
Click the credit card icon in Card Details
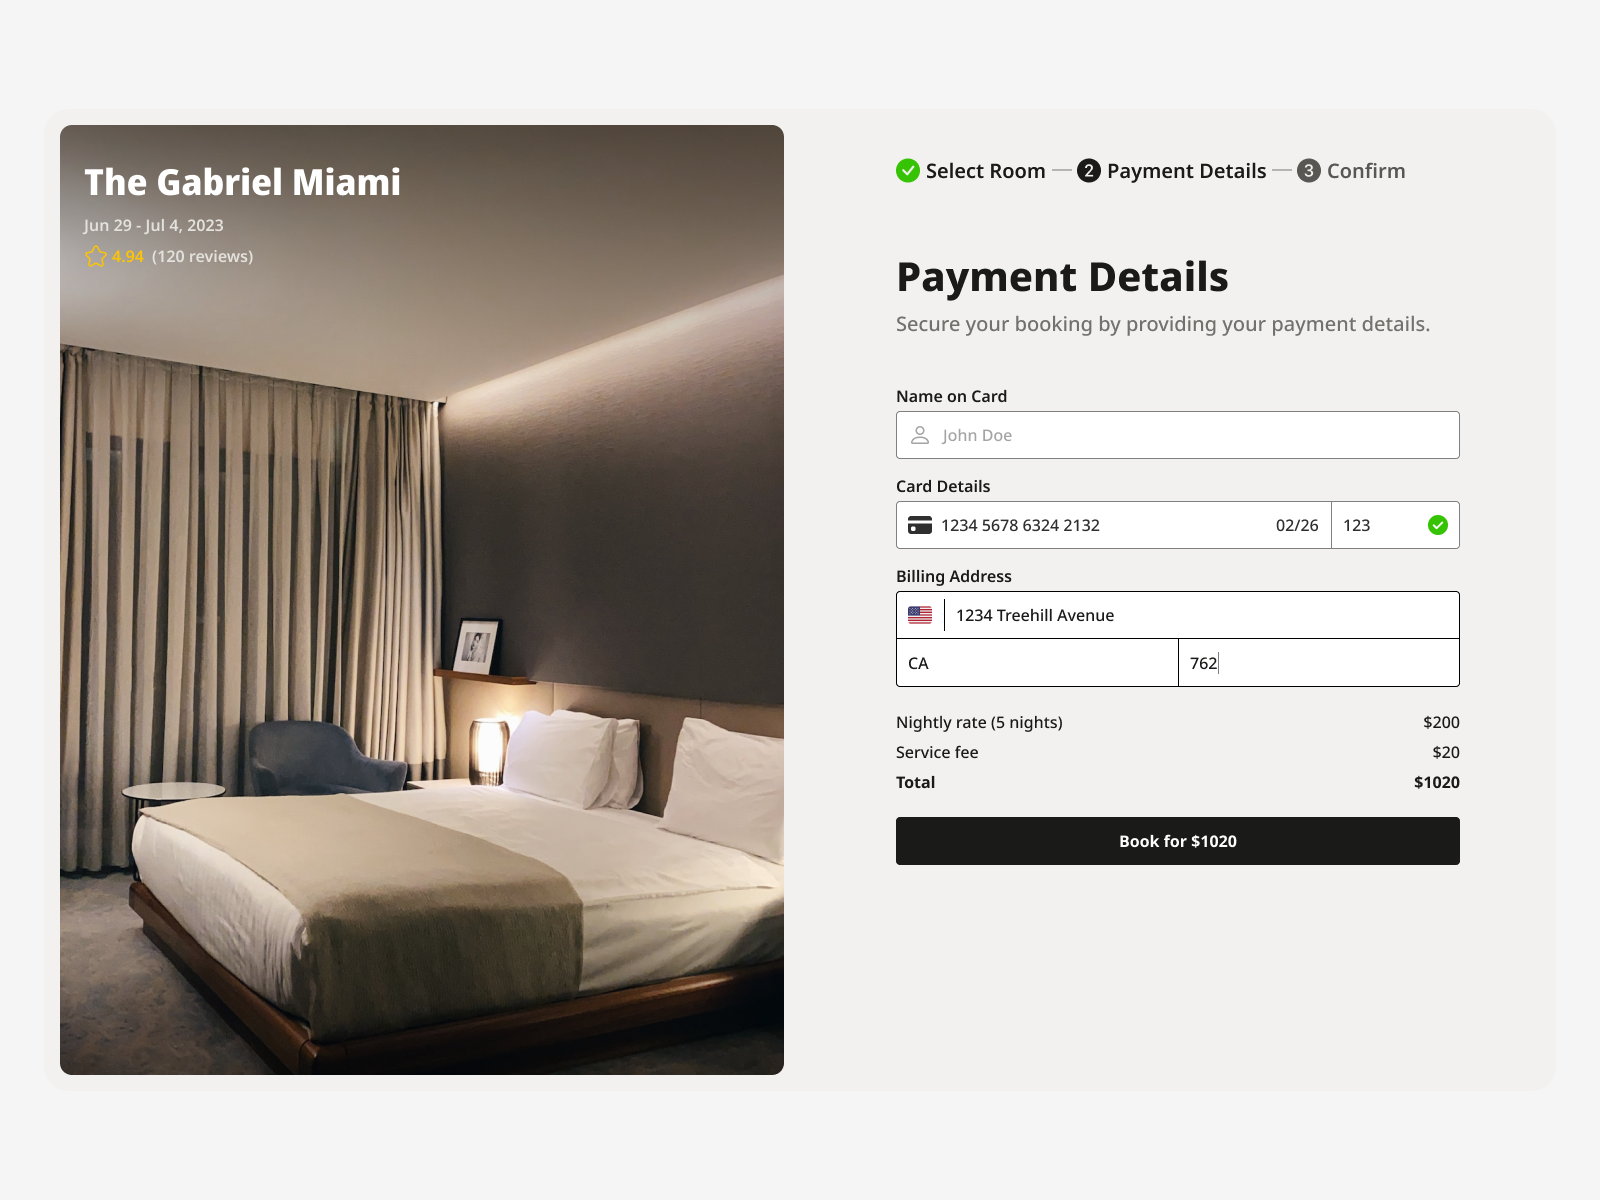(x=920, y=525)
